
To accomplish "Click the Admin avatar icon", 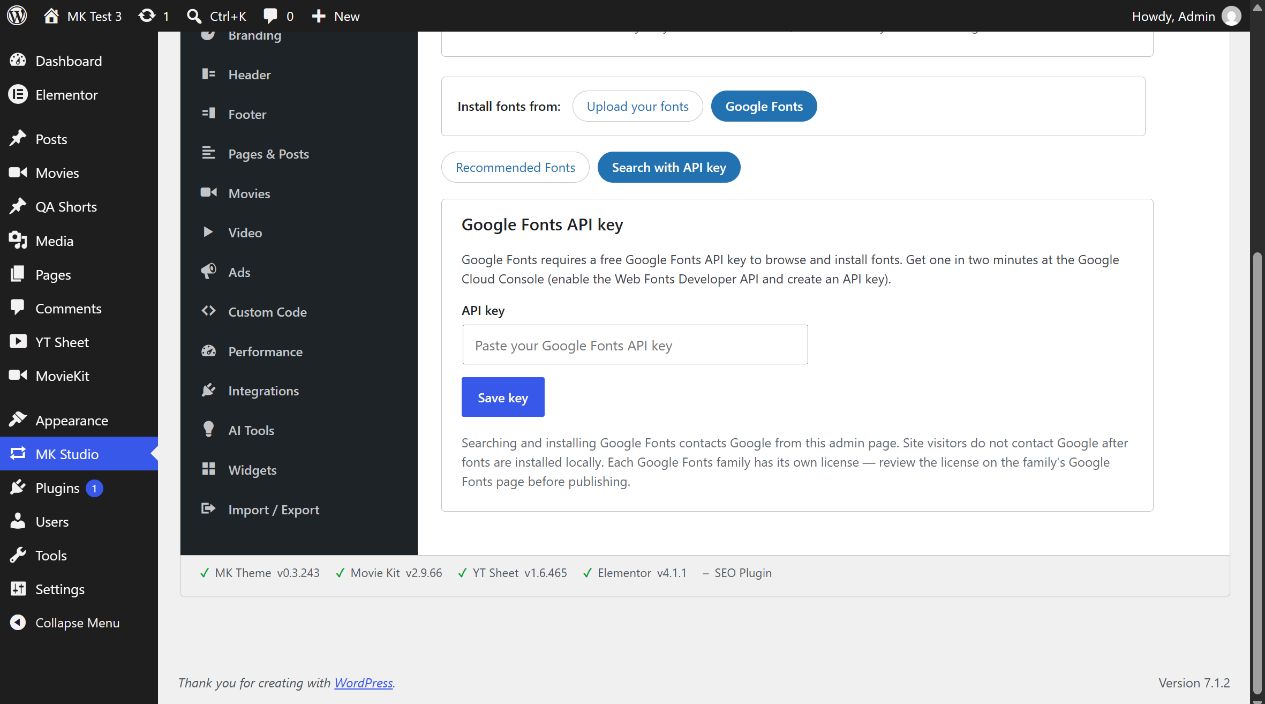I will [x=1232, y=16].
